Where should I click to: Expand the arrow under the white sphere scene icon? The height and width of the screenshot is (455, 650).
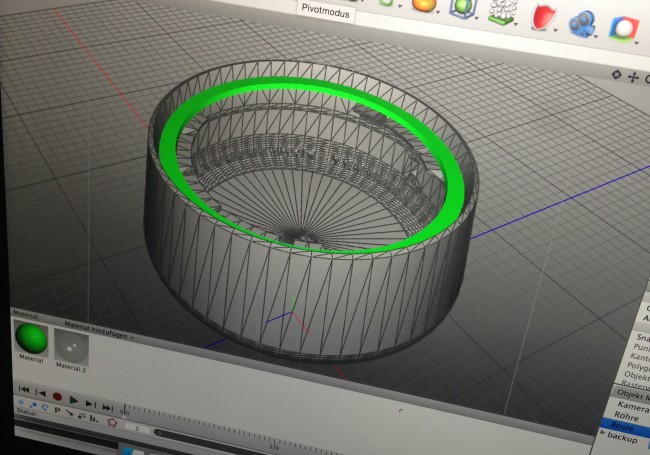[x=636, y=43]
